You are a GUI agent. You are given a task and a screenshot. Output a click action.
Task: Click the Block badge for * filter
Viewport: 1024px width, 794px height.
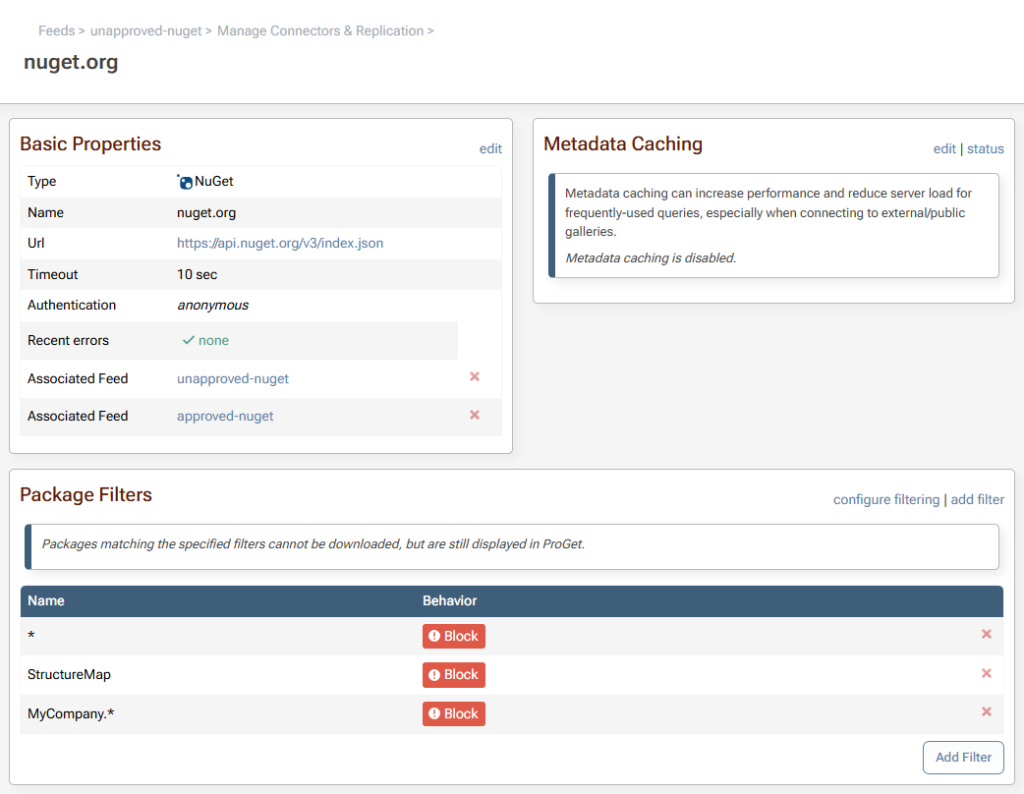click(453, 636)
